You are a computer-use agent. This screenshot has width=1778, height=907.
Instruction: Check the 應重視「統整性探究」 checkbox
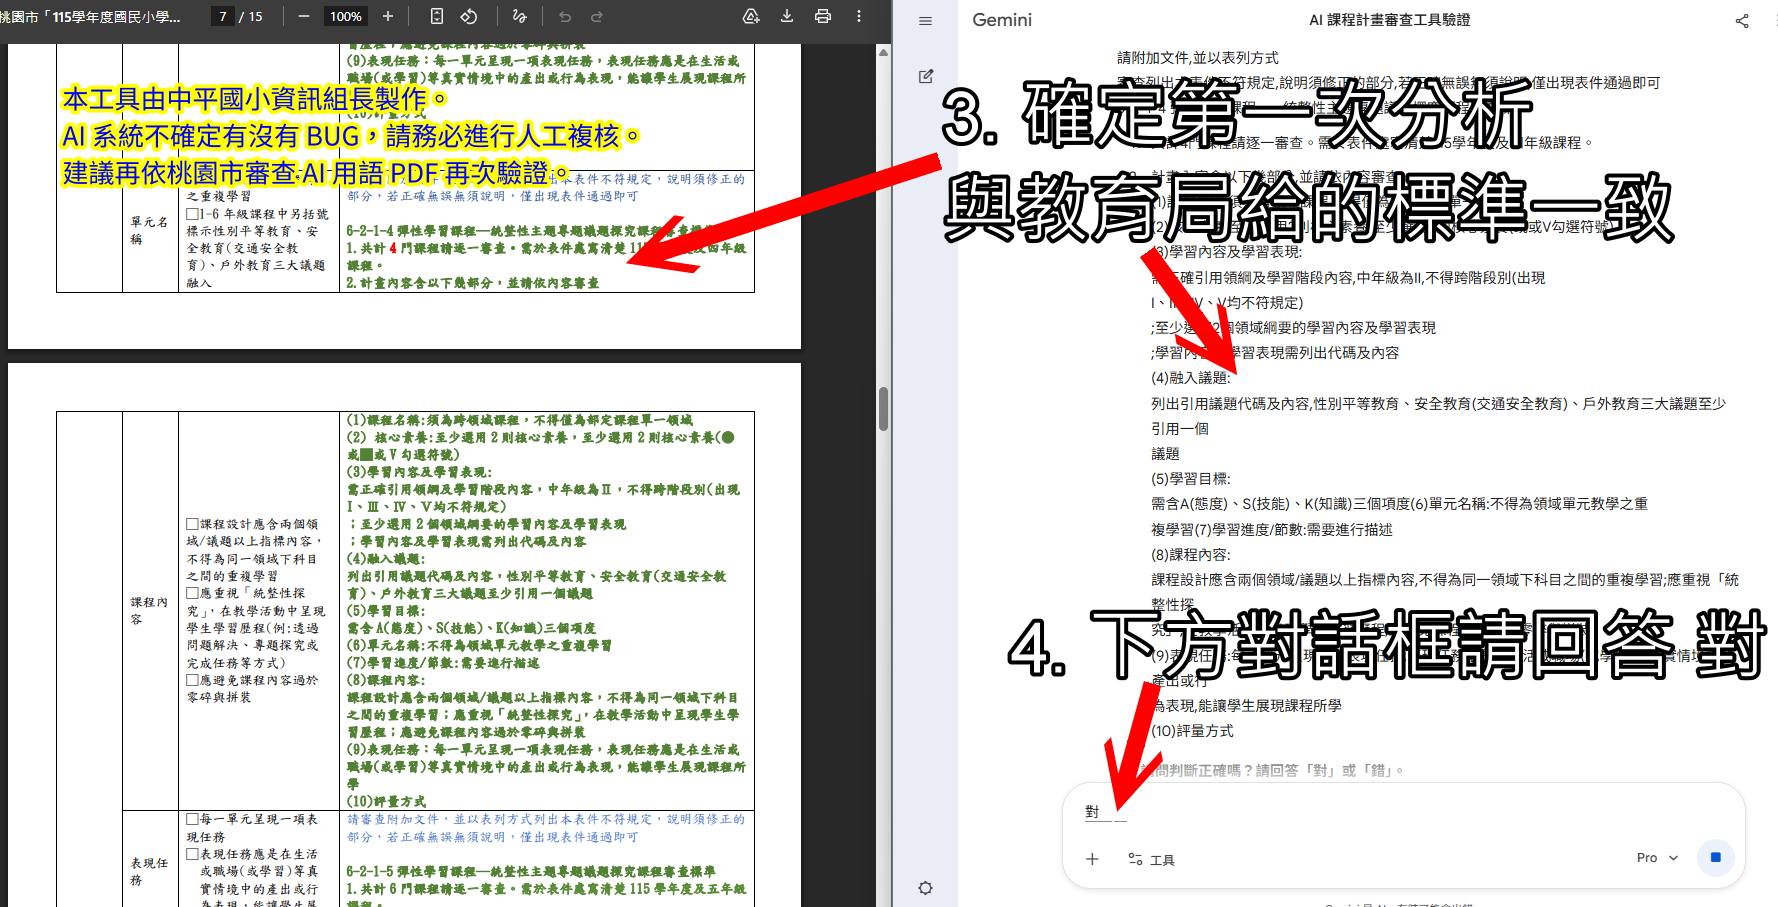[192, 593]
